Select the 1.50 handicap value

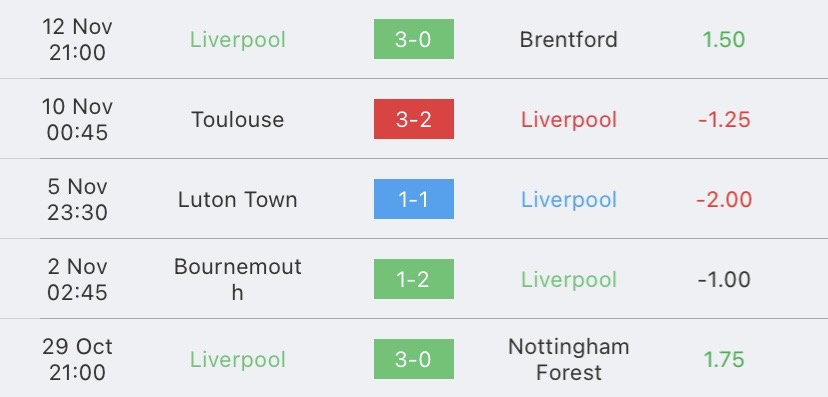723,40
